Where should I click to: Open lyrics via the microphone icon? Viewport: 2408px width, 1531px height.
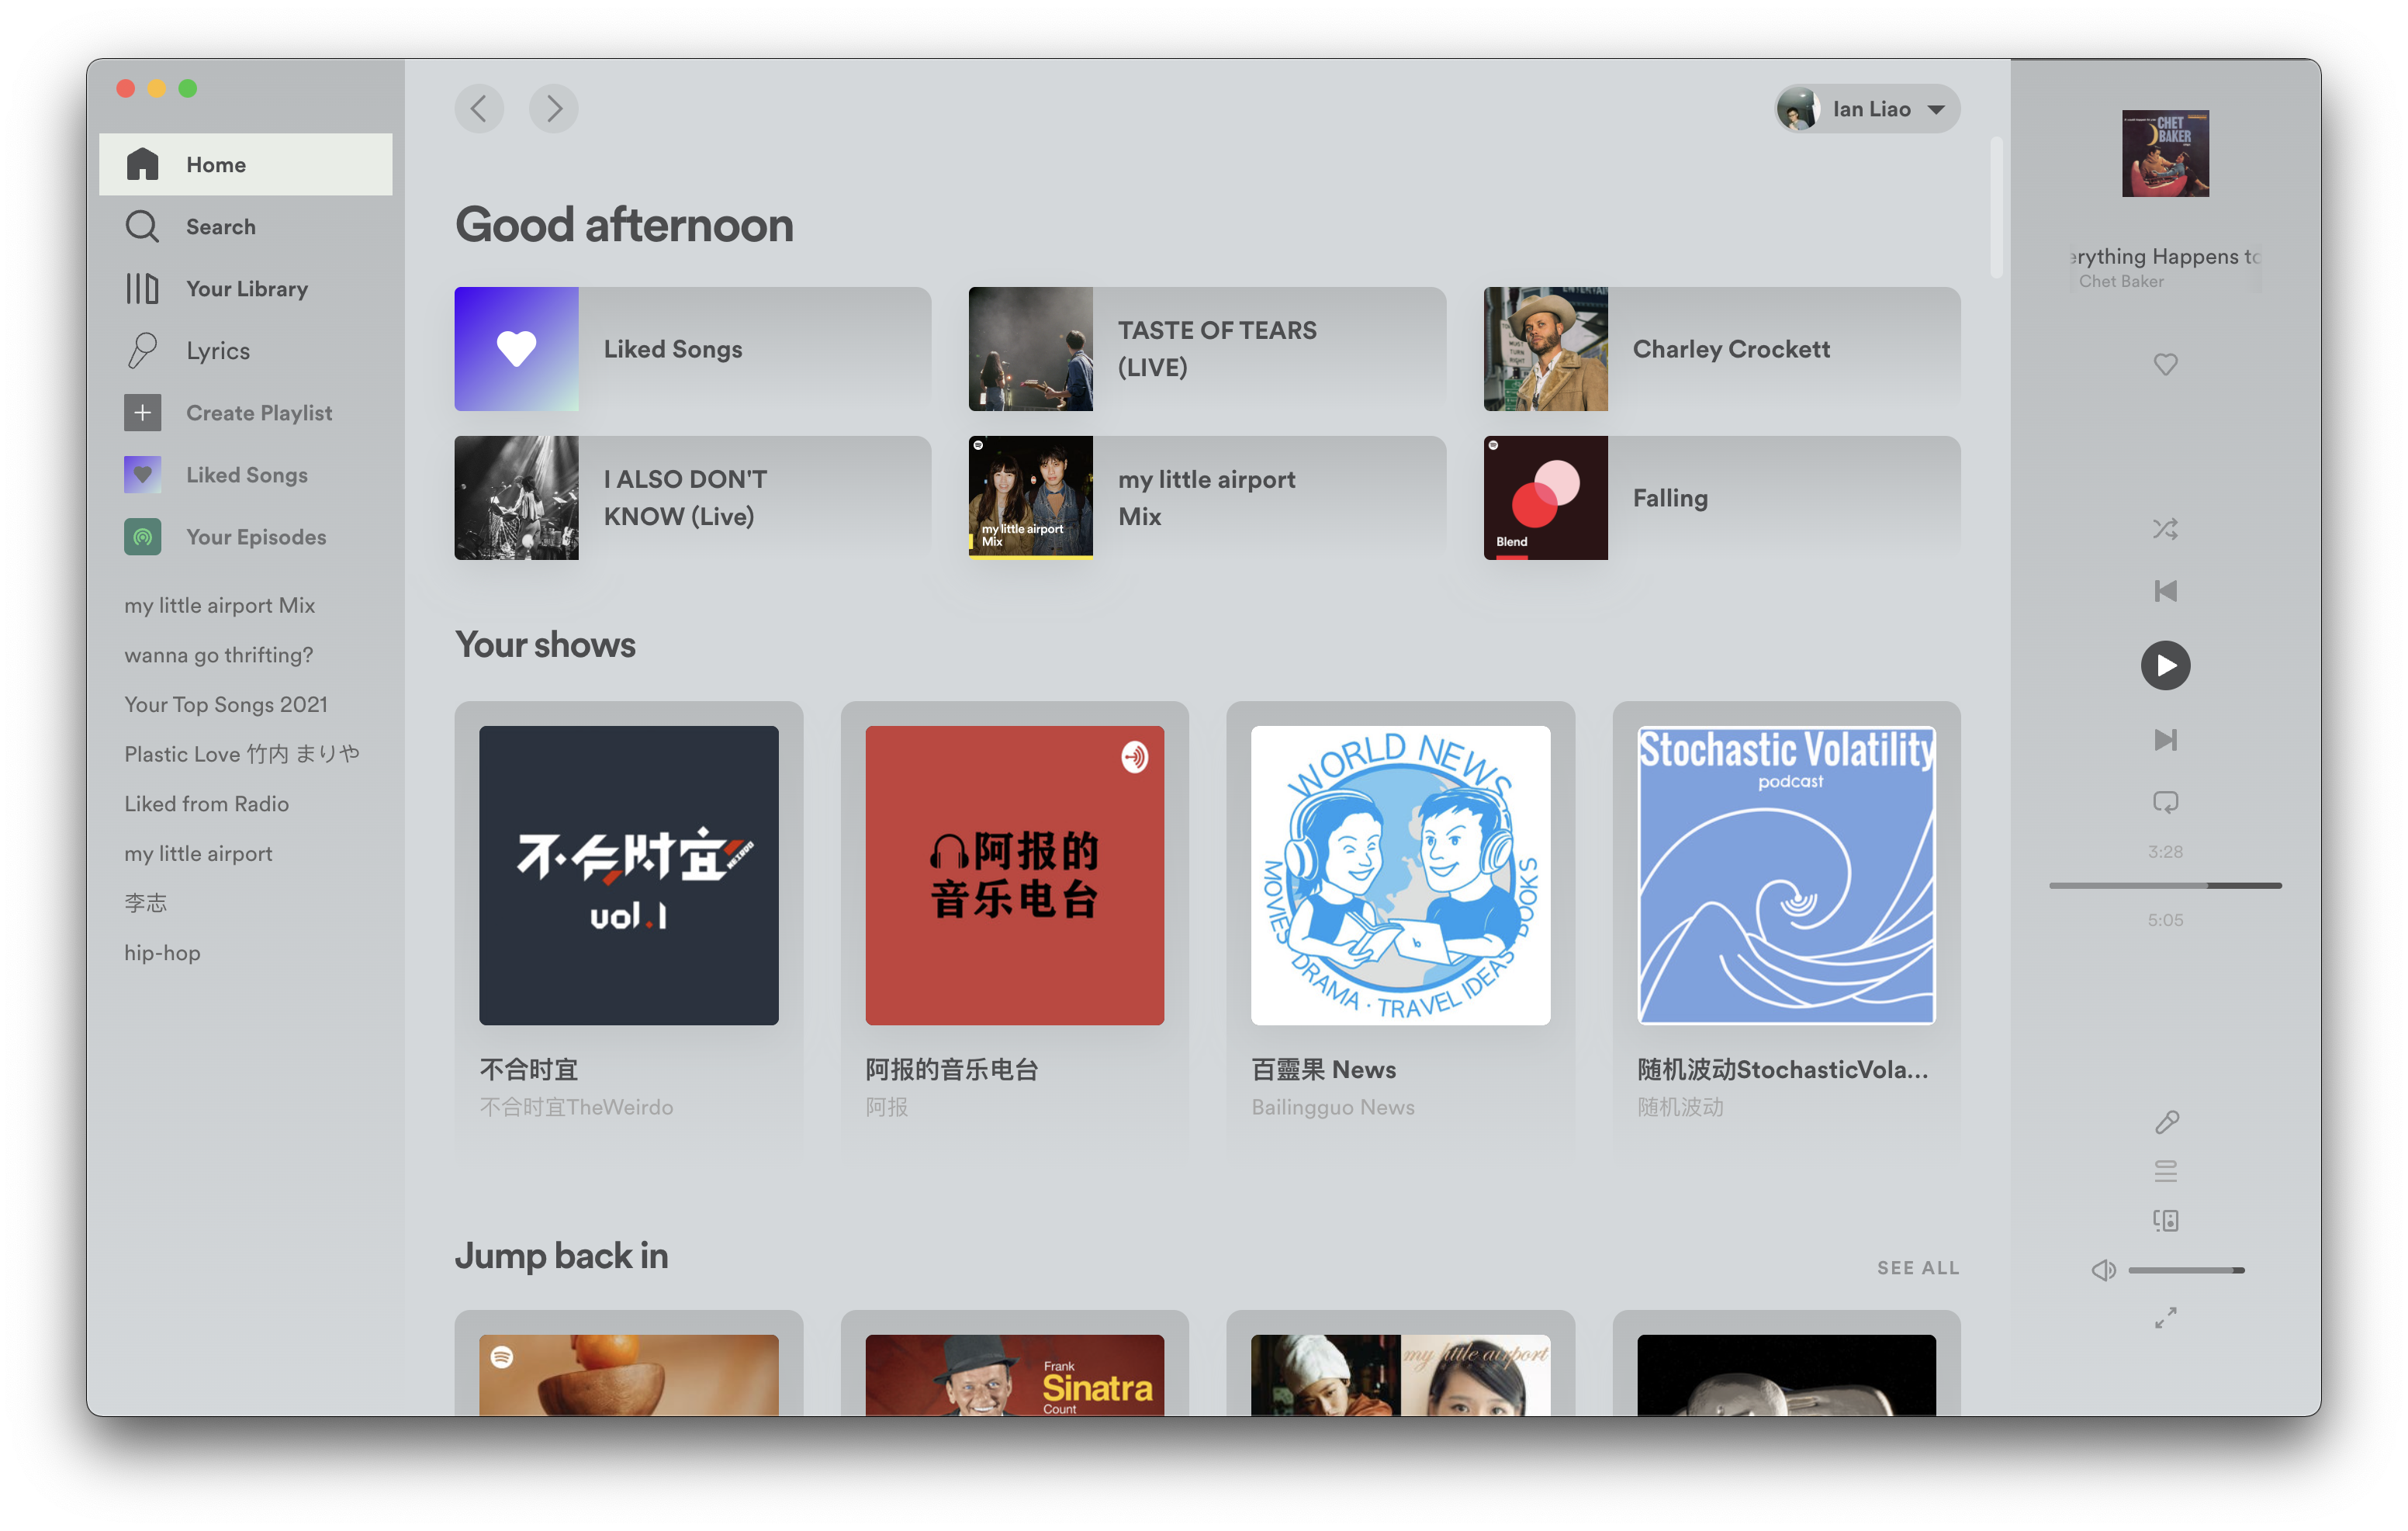2166,1122
